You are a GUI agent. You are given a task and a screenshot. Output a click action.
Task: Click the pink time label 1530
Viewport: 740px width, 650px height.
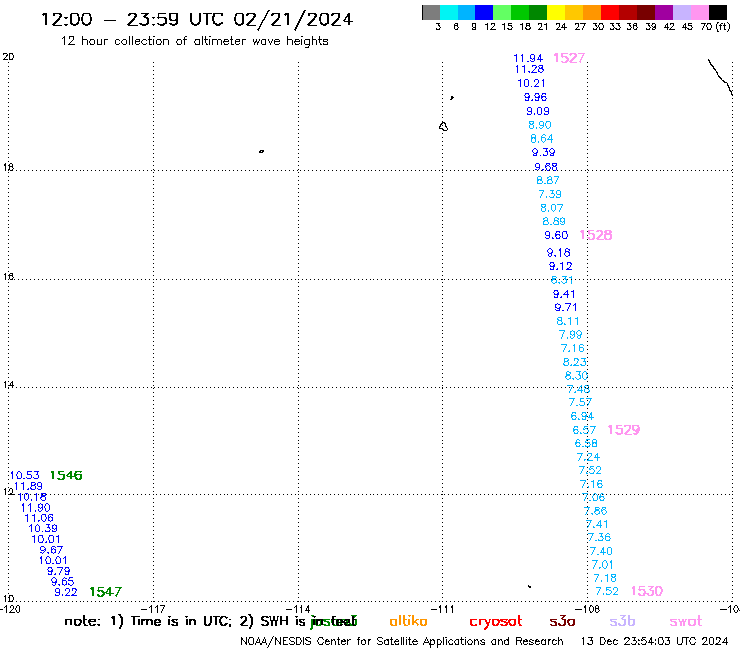pyautogui.click(x=647, y=591)
